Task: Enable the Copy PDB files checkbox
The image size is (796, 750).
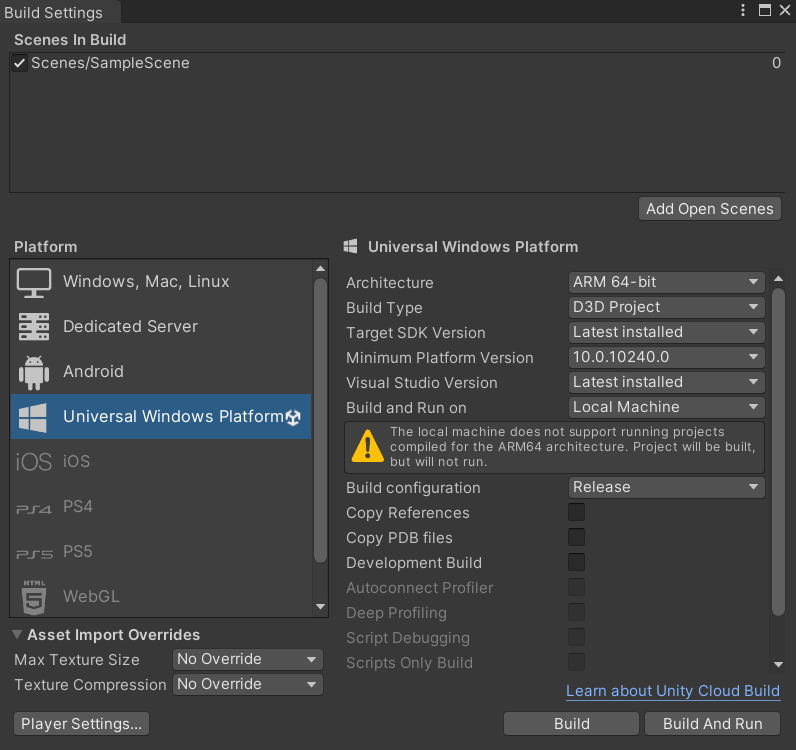Action: 576,537
